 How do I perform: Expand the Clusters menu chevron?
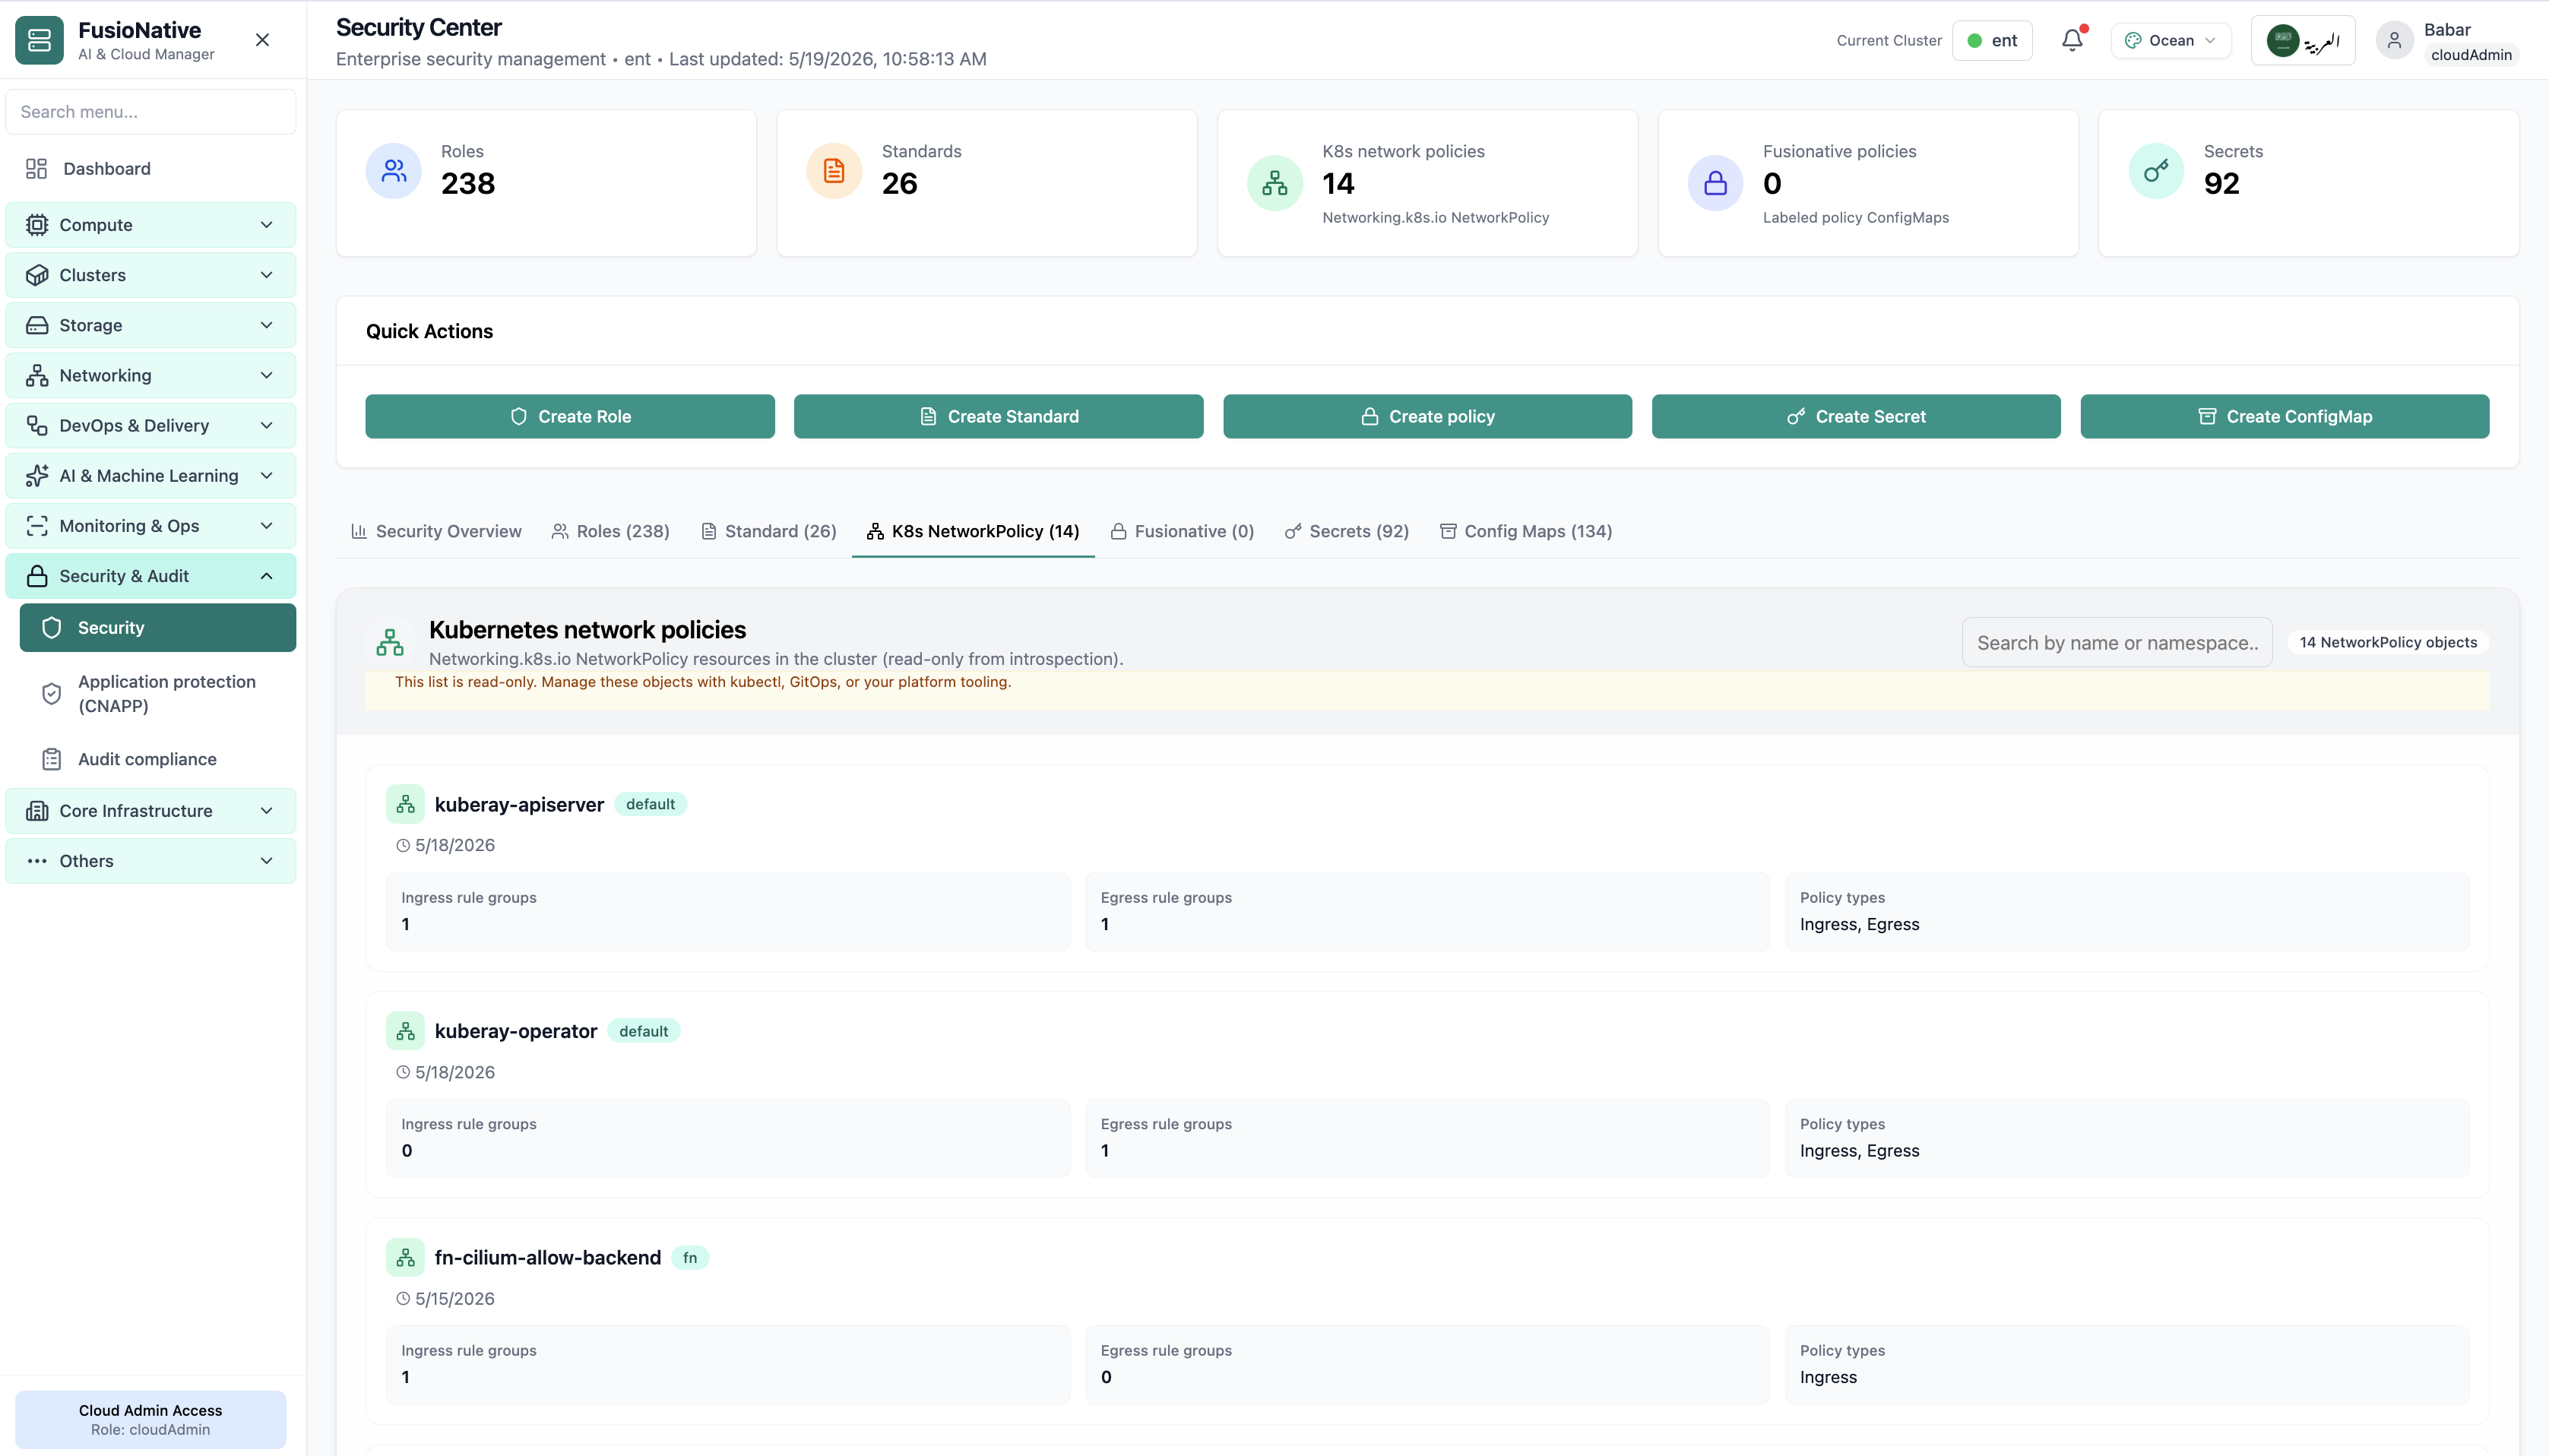(267, 275)
